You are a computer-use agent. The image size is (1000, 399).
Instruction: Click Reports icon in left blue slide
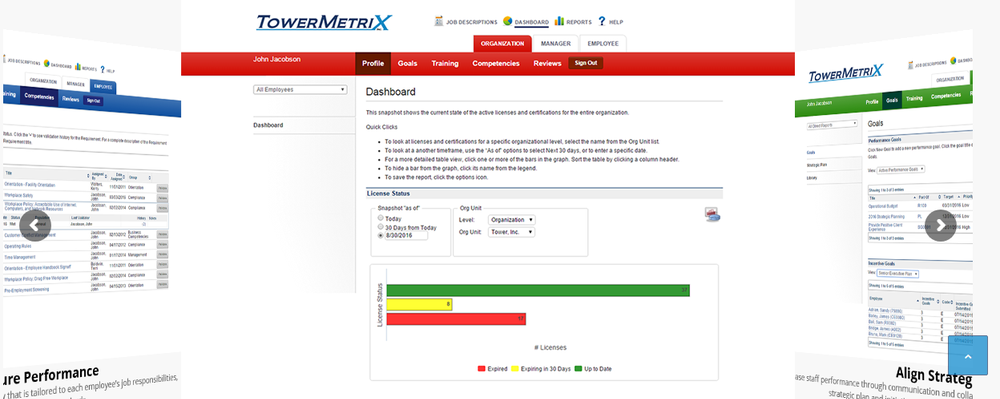[x=77, y=67]
